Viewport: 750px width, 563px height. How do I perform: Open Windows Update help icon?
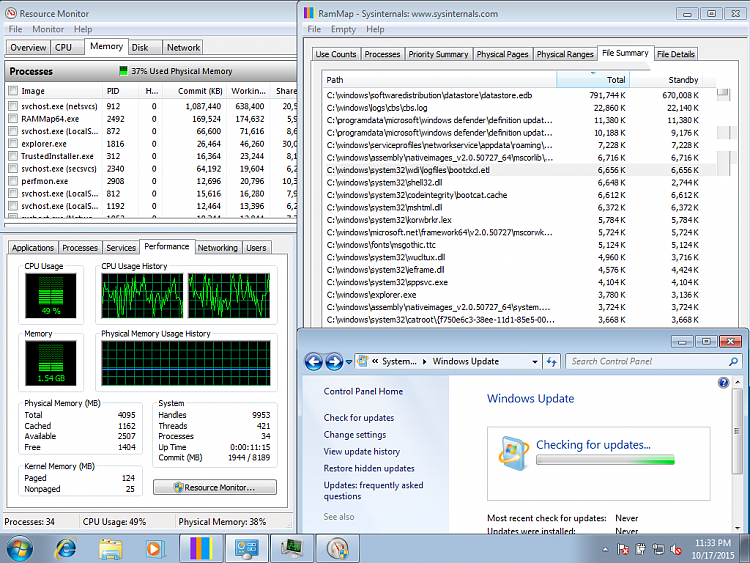tap(723, 382)
